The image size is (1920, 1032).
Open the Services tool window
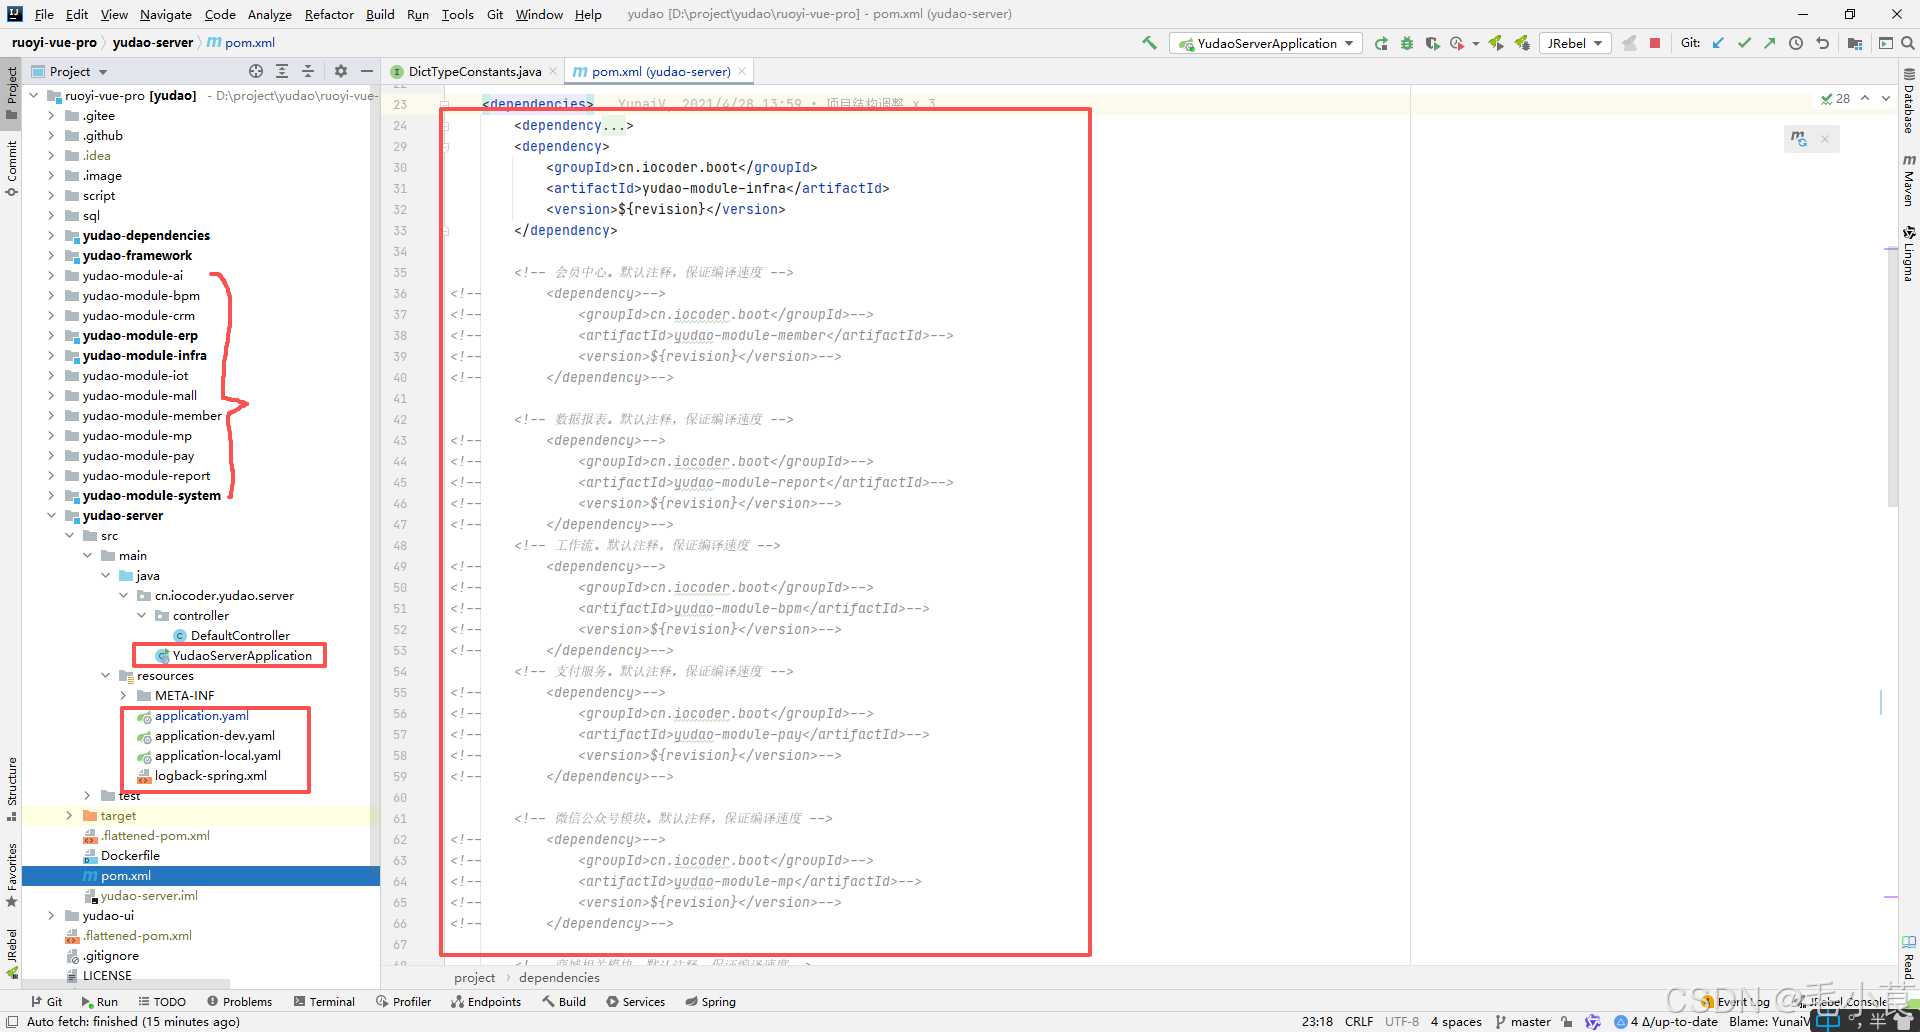(x=635, y=1001)
